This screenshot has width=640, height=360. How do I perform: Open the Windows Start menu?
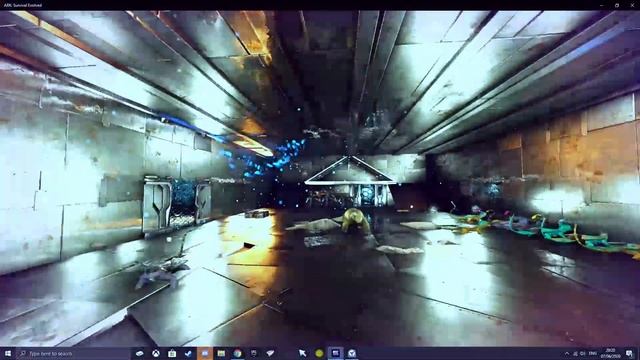pyautogui.click(x=7, y=353)
